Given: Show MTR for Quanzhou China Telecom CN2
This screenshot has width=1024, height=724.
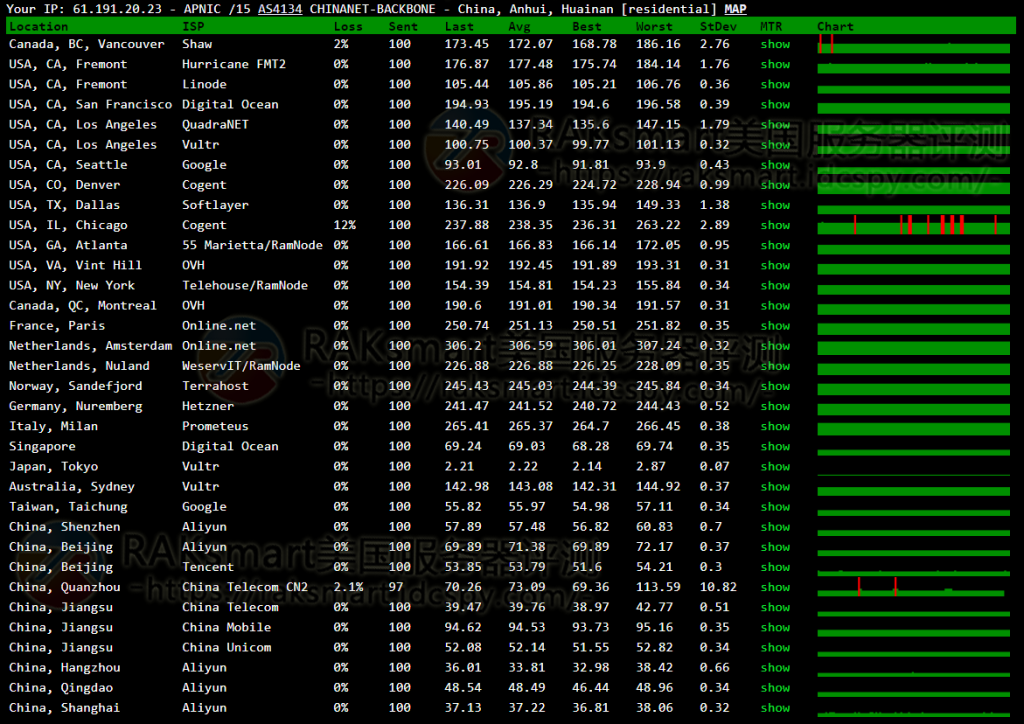Looking at the screenshot, I should pyautogui.click(x=775, y=588).
